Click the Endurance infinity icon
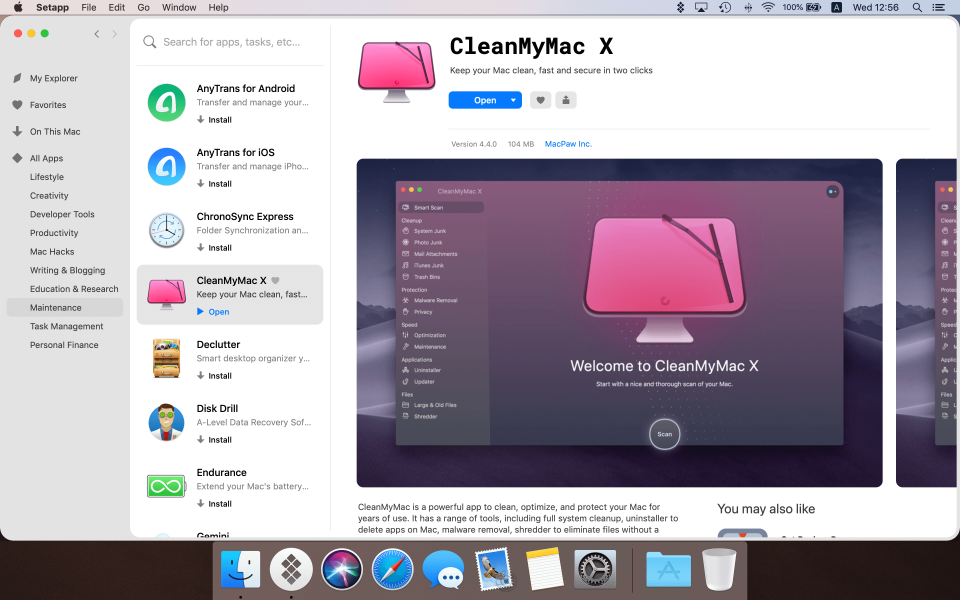This screenshot has height=600, width=960. 166,486
